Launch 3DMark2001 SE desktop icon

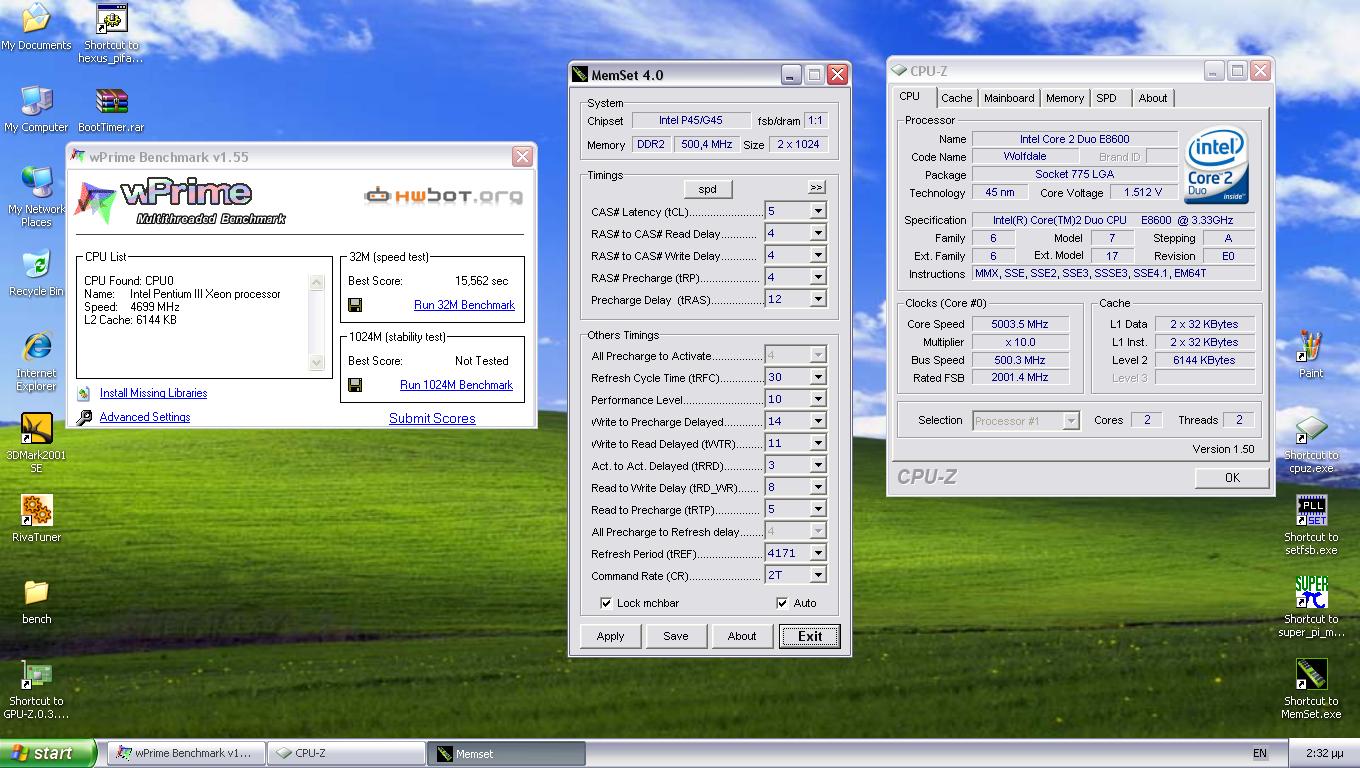click(36, 429)
